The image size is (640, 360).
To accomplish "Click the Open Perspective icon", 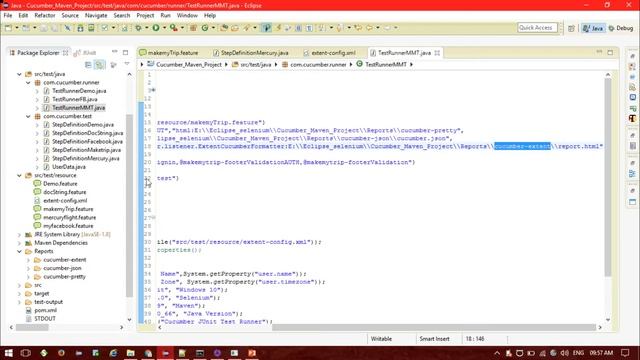I will click(x=571, y=28).
